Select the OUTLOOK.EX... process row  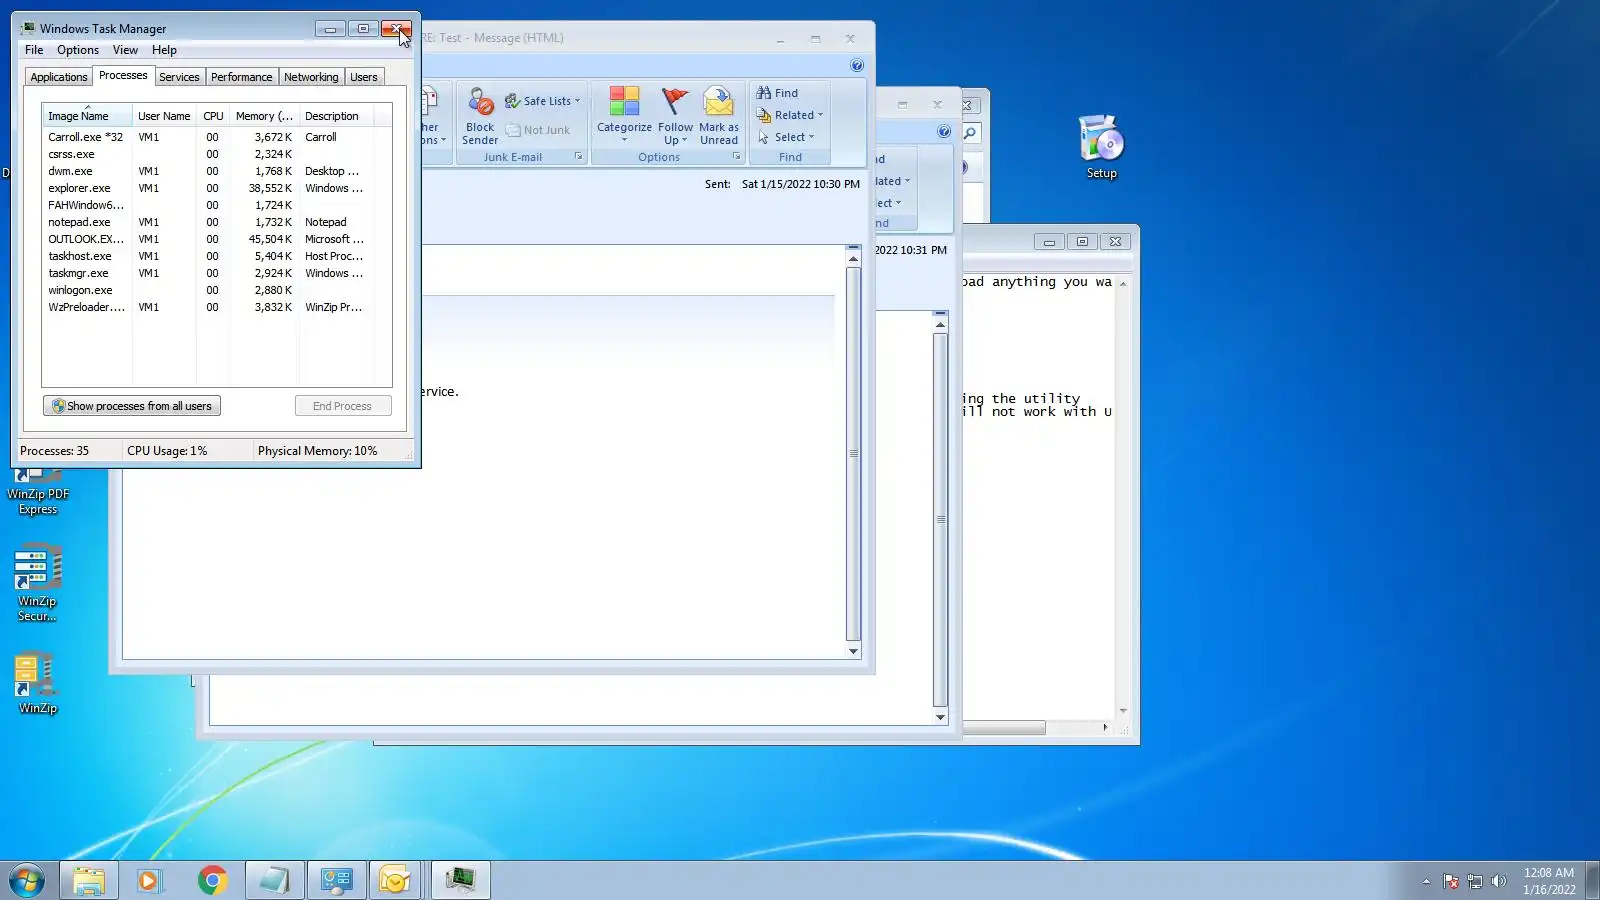[x=216, y=239]
